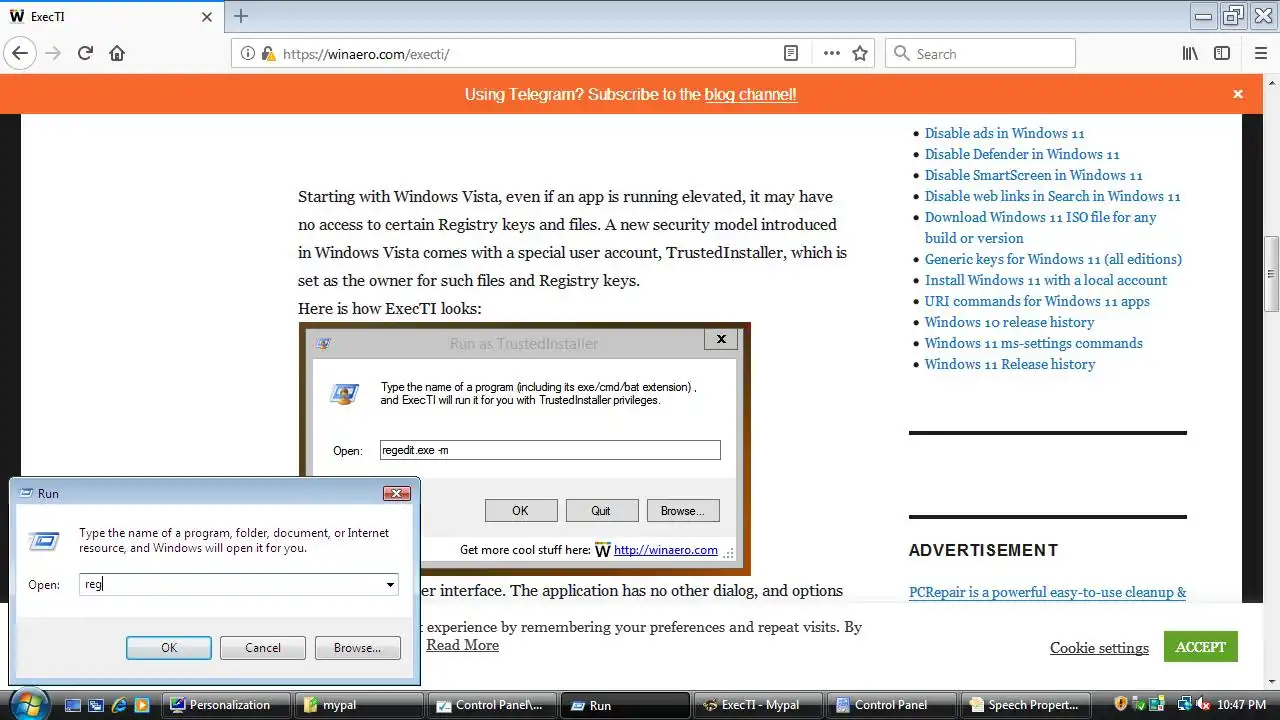Viewport: 1280px width, 720px height.
Task: Open Disable ads in Windows 11 link
Action: click(1004, 133)
